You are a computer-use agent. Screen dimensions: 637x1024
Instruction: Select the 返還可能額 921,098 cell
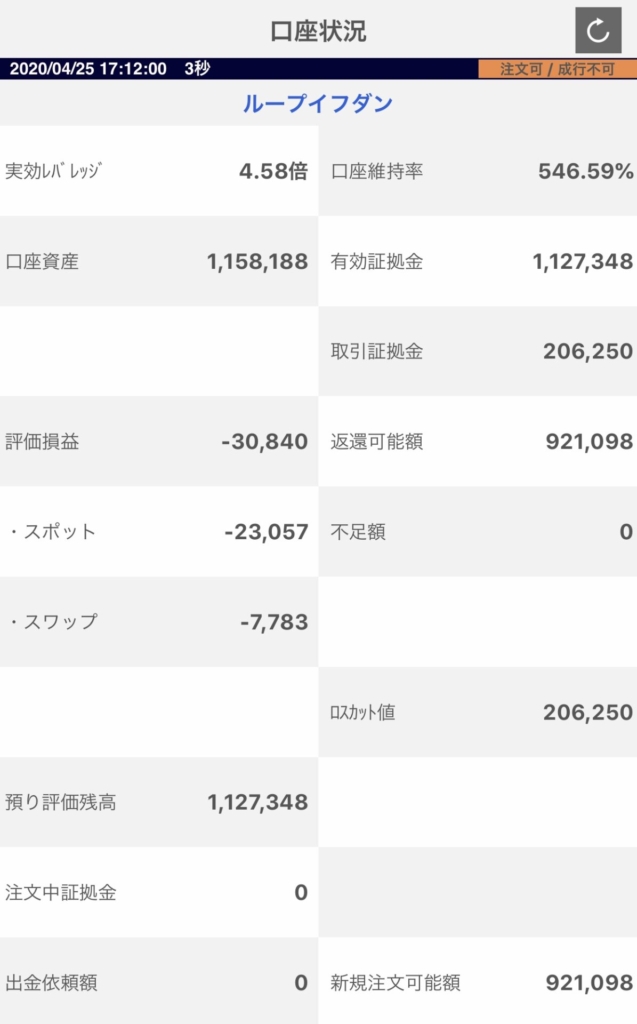[478, 441]
